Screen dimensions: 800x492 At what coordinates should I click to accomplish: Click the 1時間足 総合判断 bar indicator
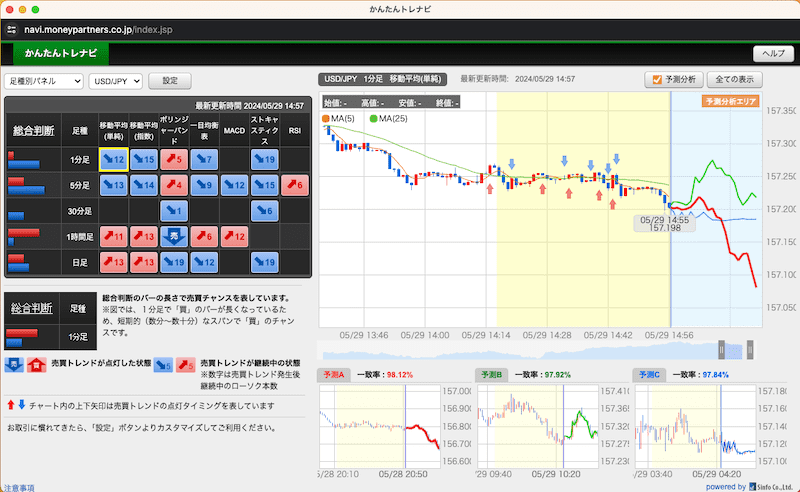24,237
